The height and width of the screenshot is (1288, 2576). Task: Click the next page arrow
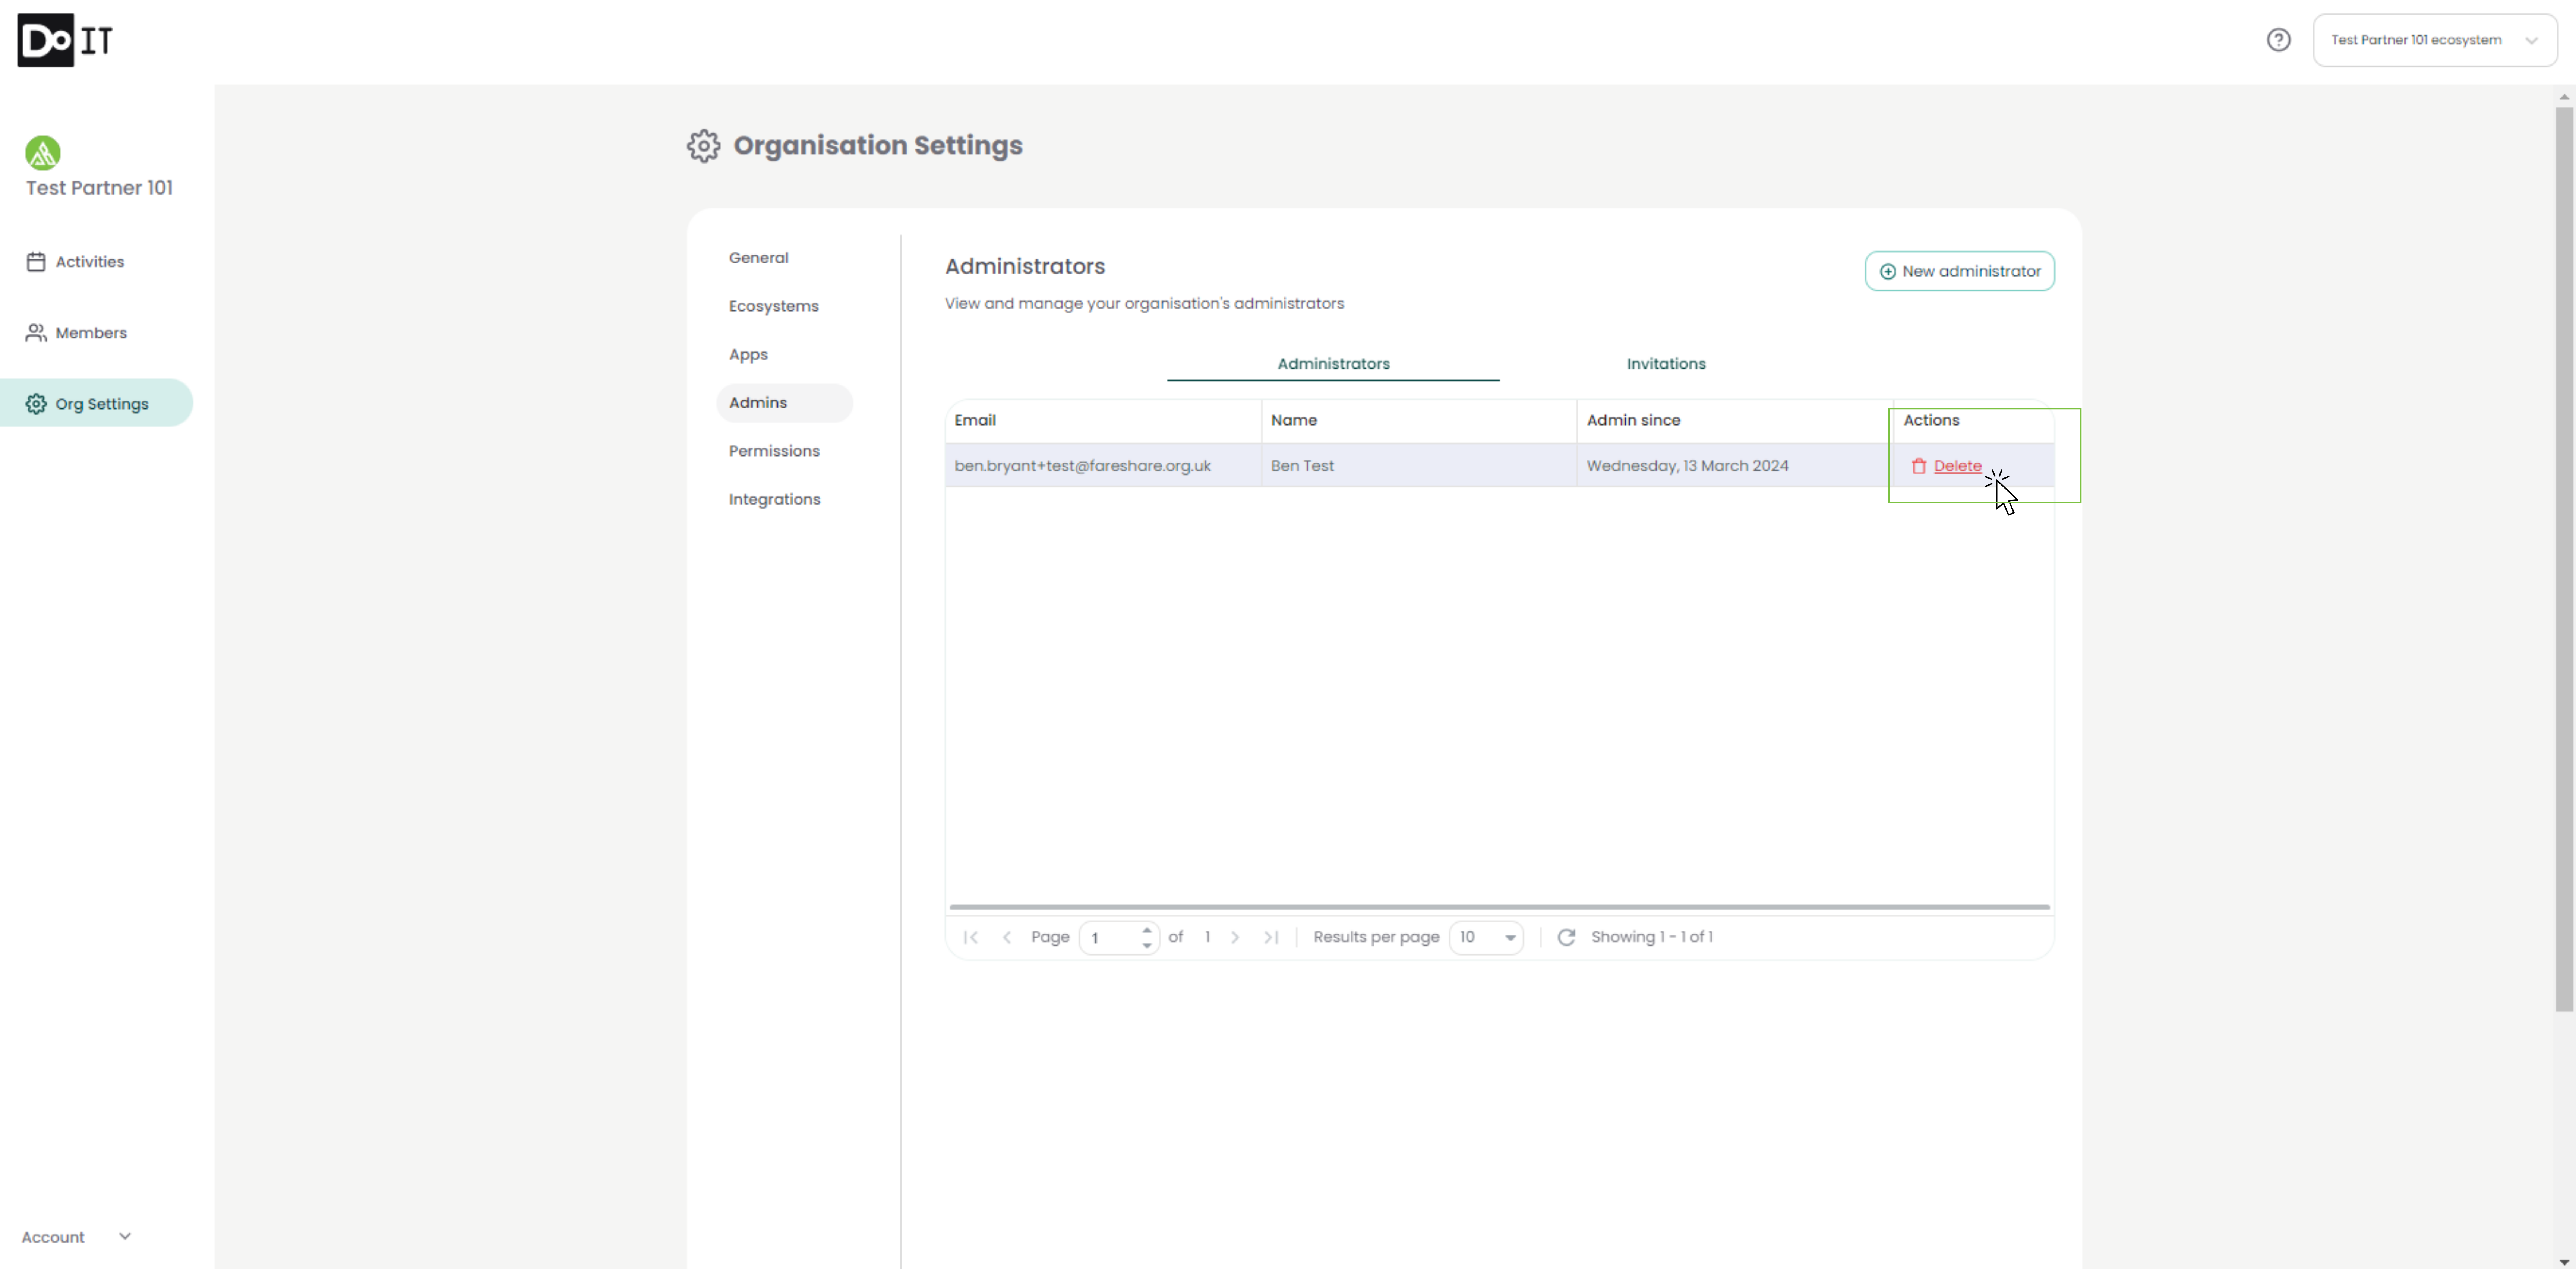(1235, 937)
